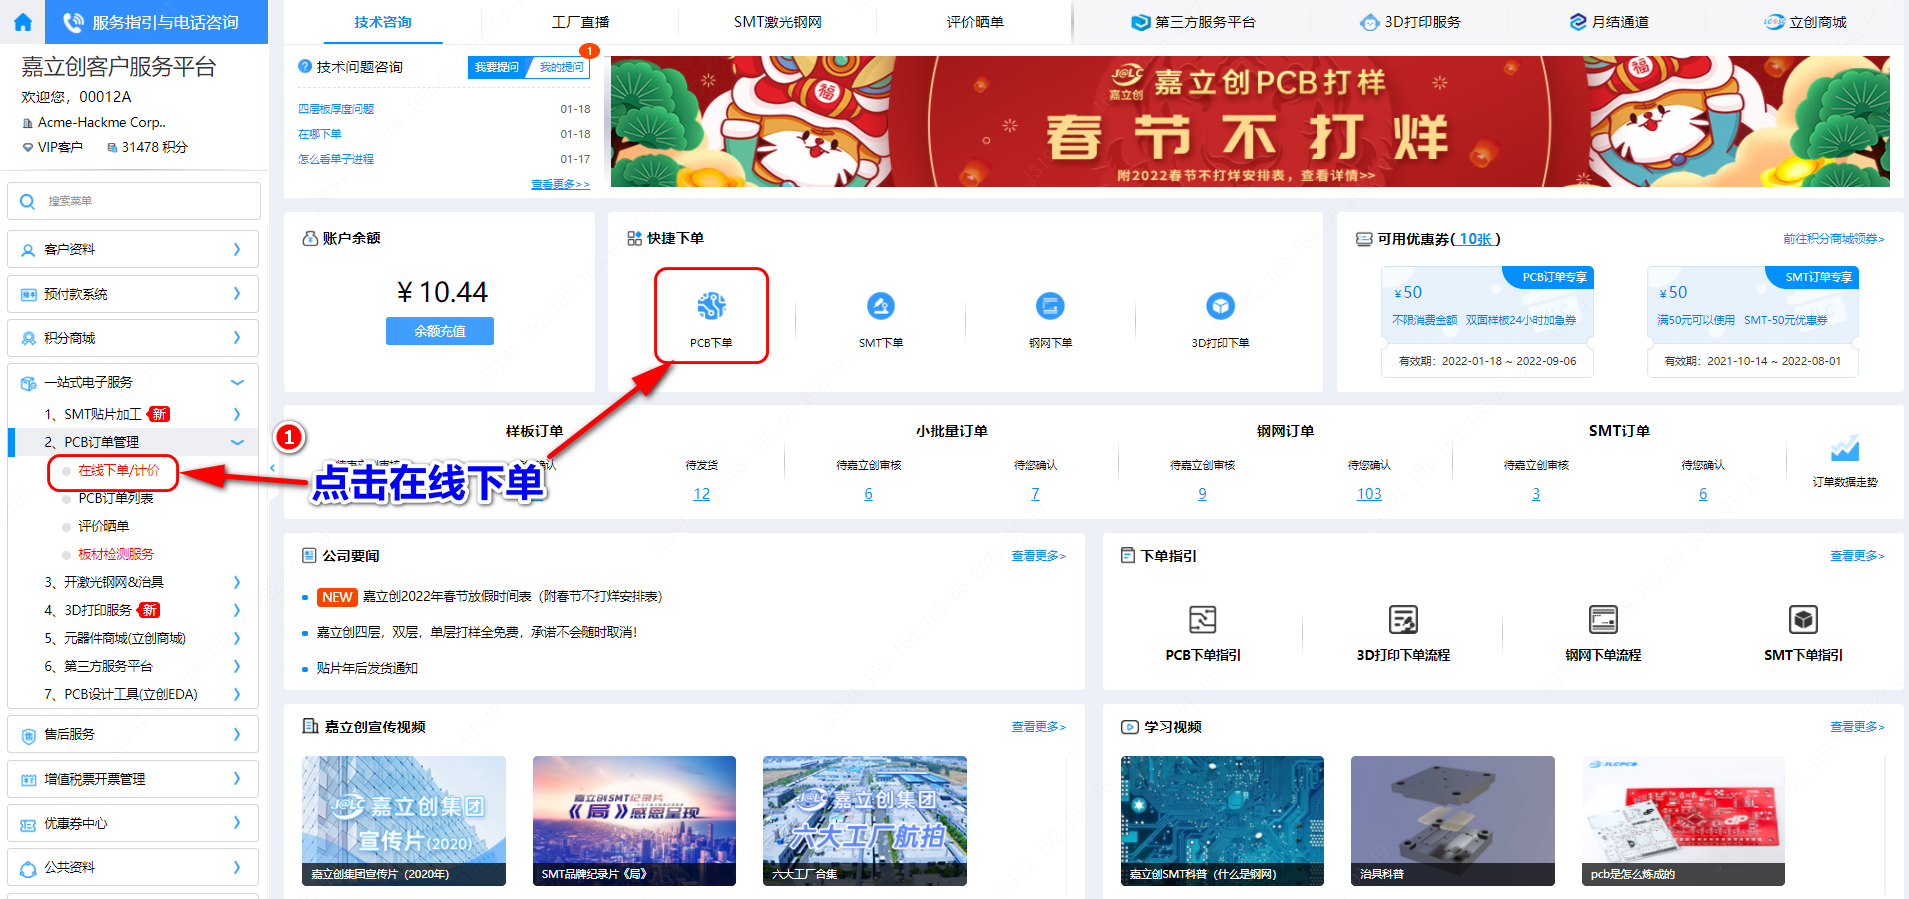This screenshot has width=1909, height=899.
Task: Open SMT下单 quick order icon
Action: coord(880,306)
